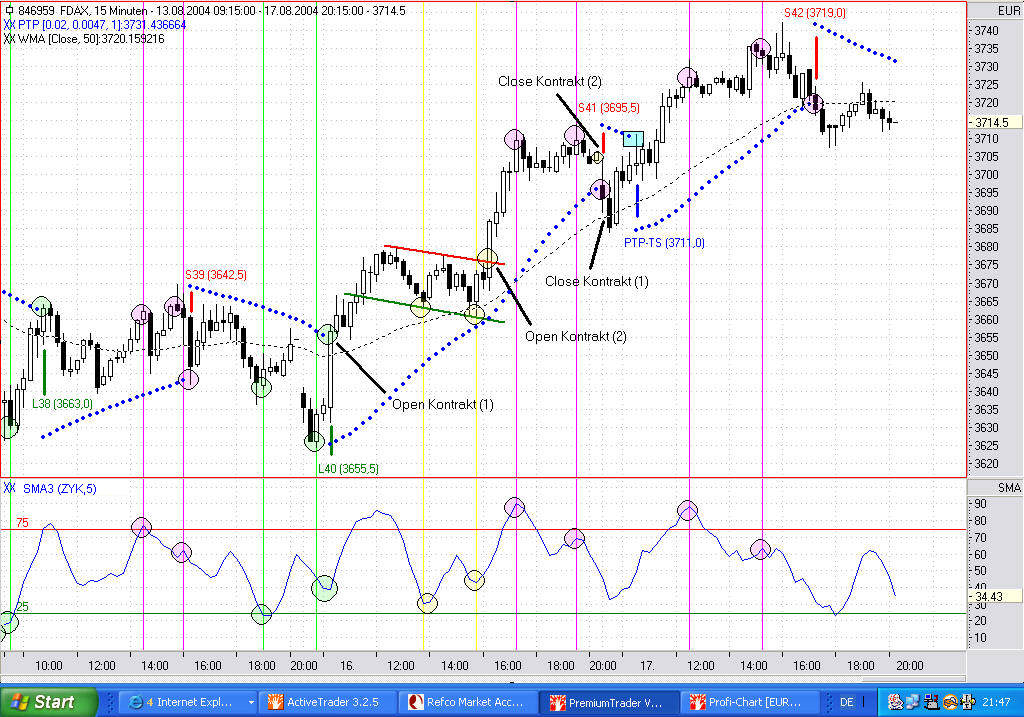Click the red 75 threshold line in oscillator
The width and height of the screenshot is (1024, 717).
tap(483, 530)
